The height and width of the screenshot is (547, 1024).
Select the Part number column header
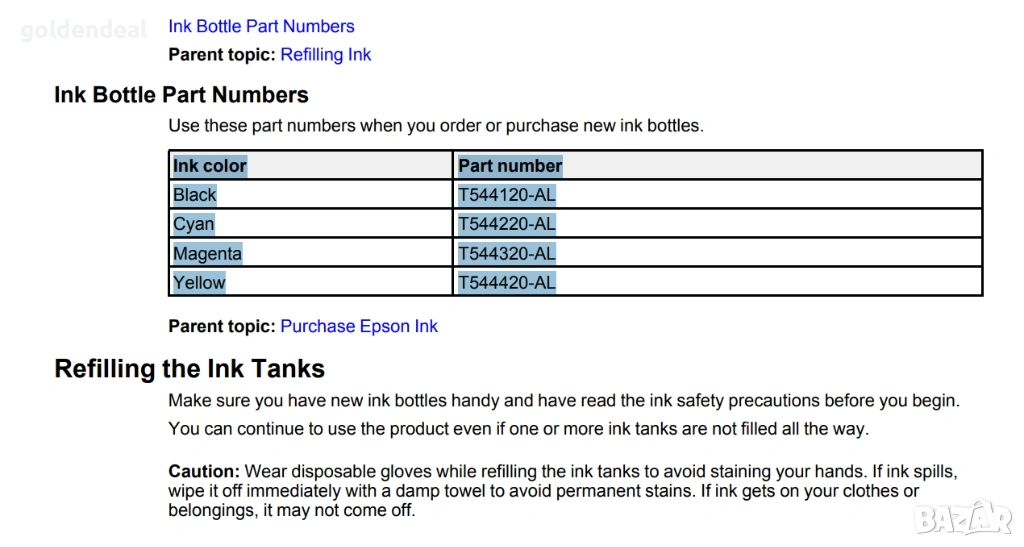point(510,166)
